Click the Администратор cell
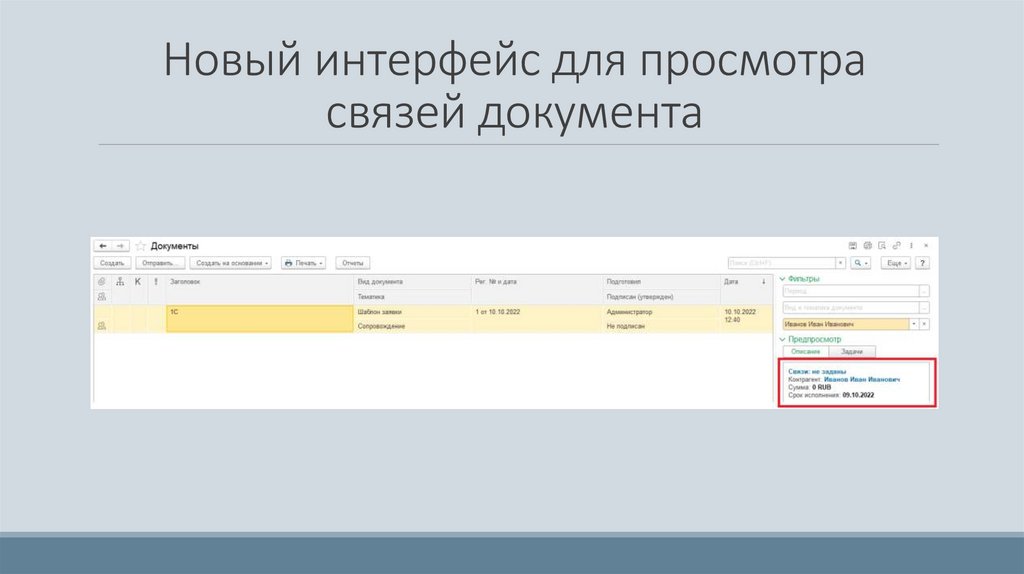The width and height of the screenshot is (1024, 574). pyautogui.click(x=661, y=311)
